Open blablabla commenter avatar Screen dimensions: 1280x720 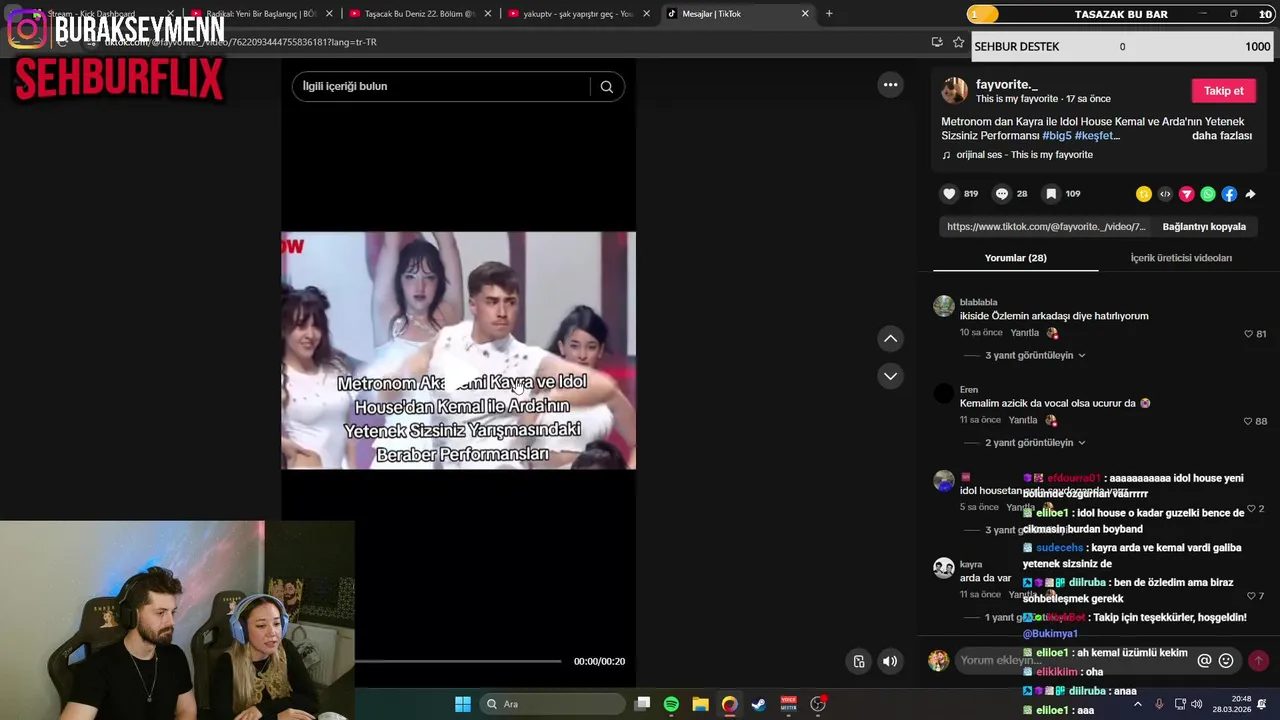(x=943, y=306)
